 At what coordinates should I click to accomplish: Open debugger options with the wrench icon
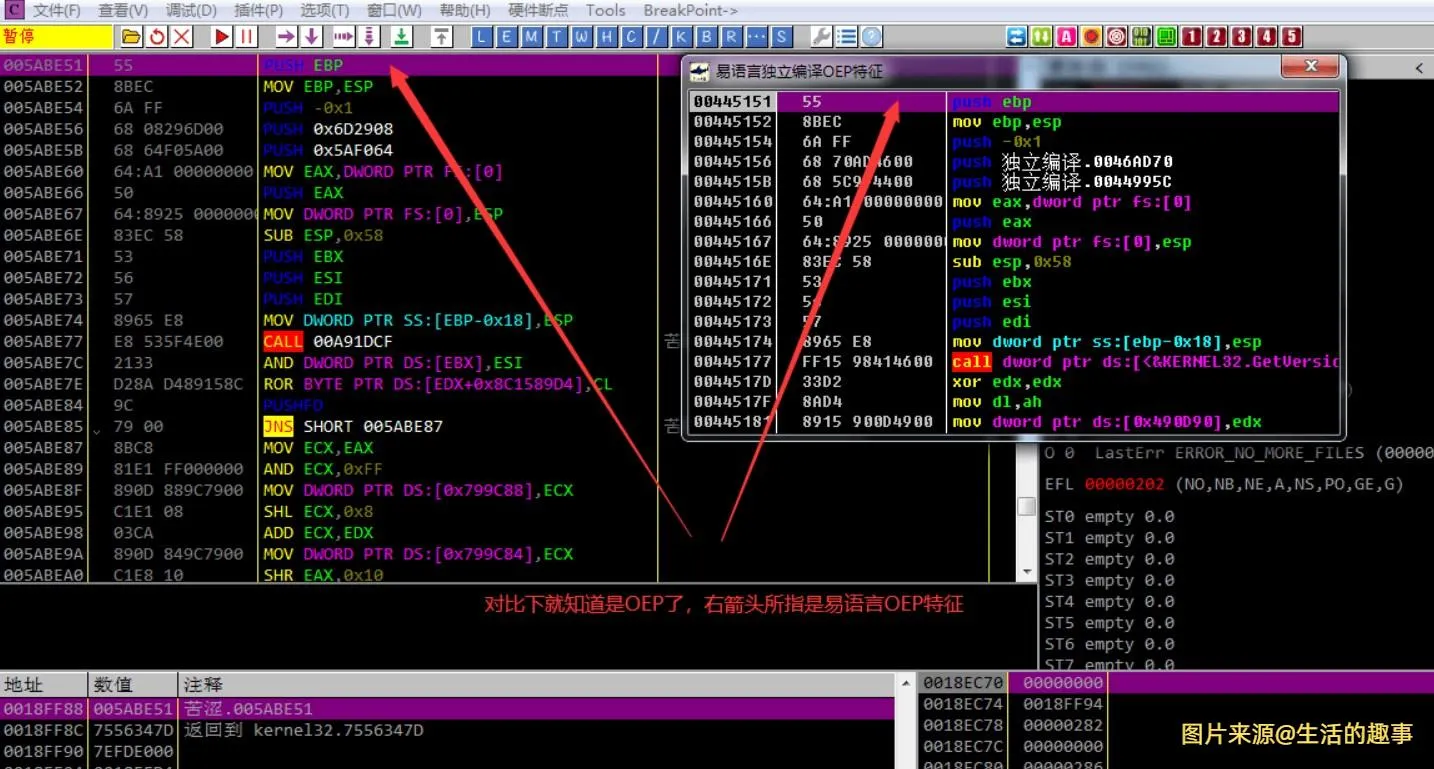tap(820, 37)
